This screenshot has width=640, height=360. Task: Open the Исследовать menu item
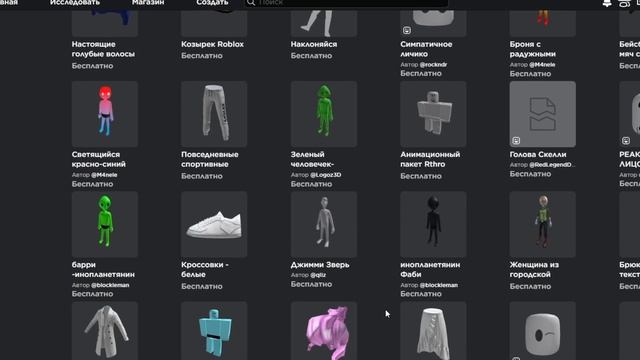click(x=75, y=2)
